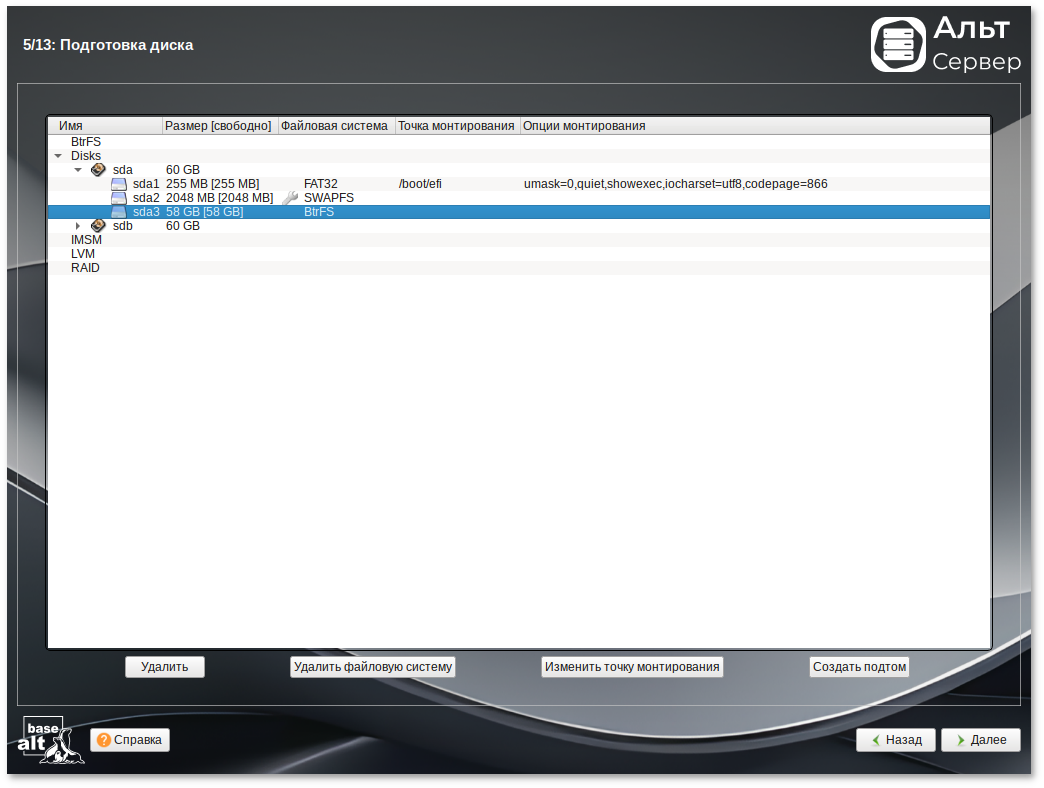Expand the sdb disk node
The image size is (1044, 788).
click(x=78, y=226)
